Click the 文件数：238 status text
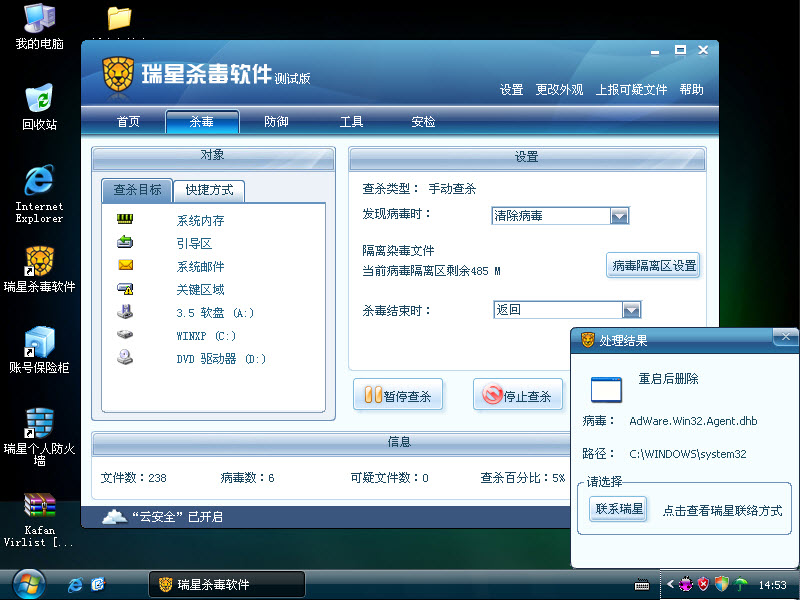Viewport: 800px width, 600px height. [x=134, y=478]
